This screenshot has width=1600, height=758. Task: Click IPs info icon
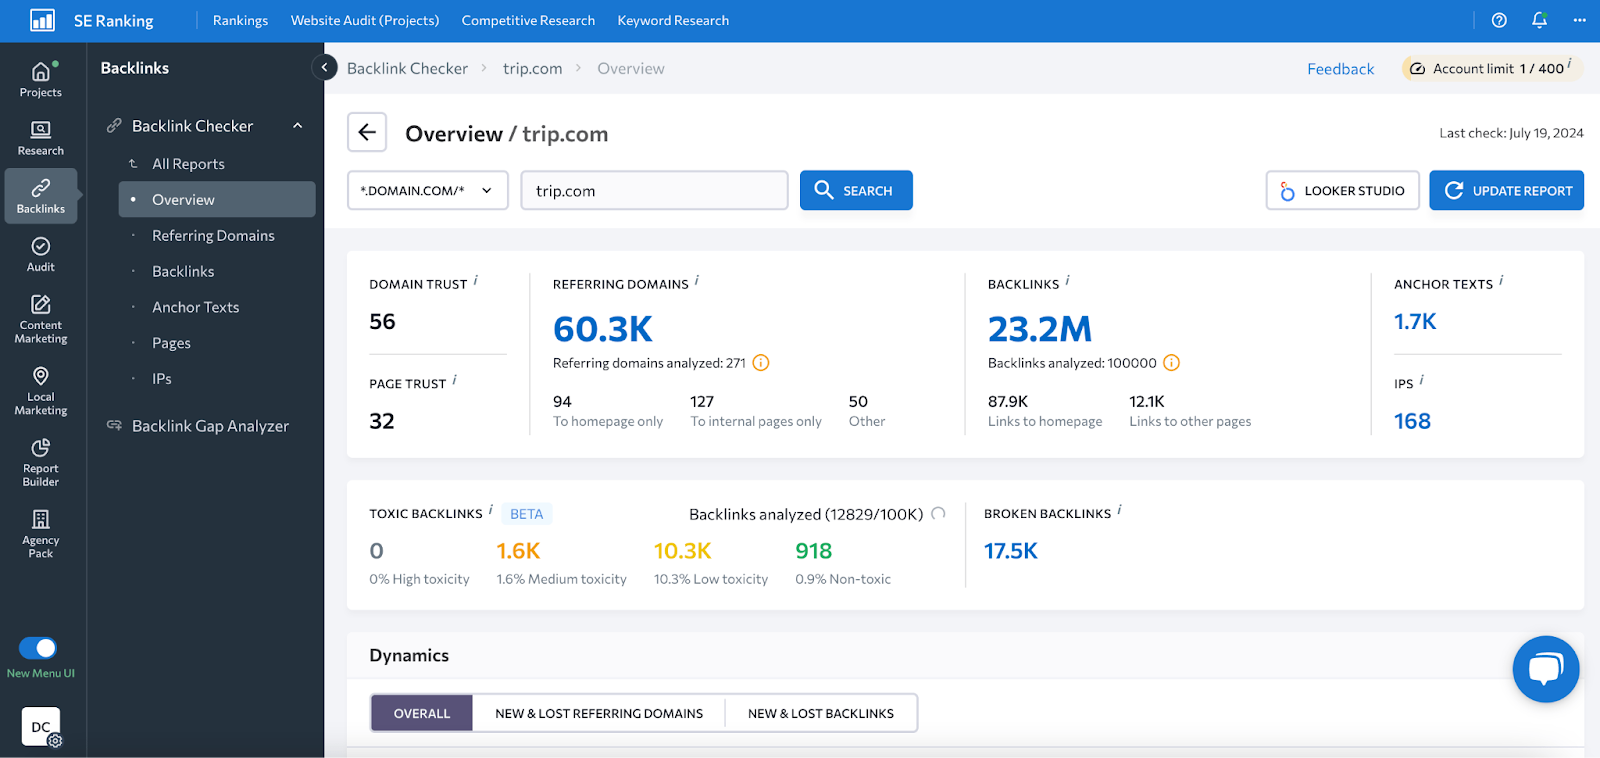click(1422, 380)
